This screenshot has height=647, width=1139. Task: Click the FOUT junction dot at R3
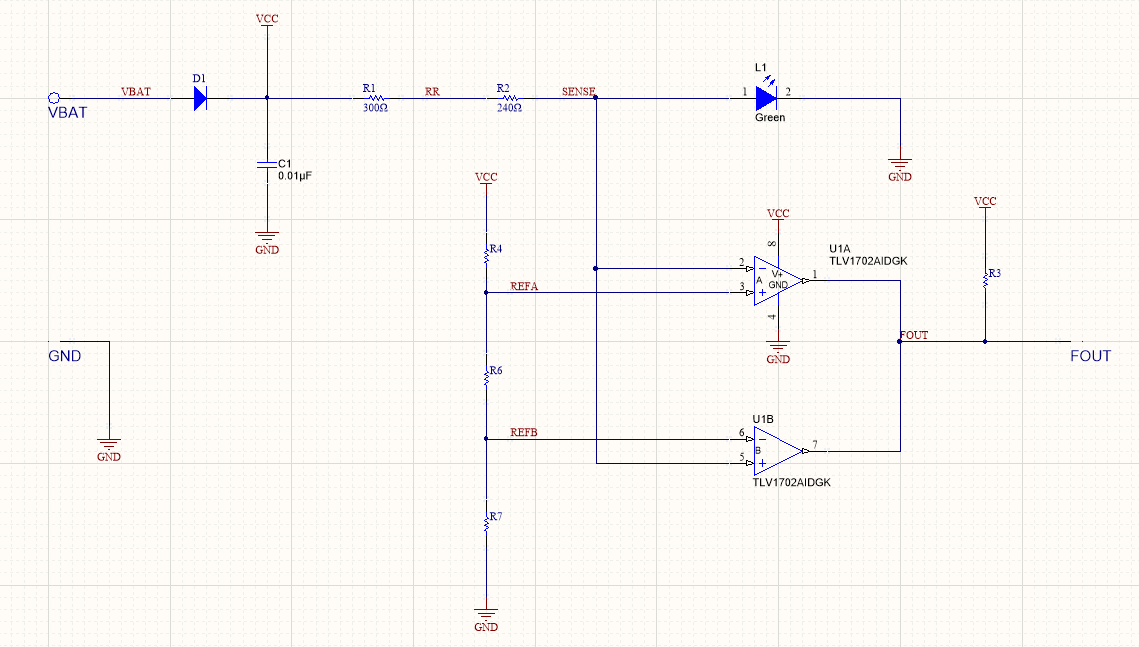tap(985, 341)
